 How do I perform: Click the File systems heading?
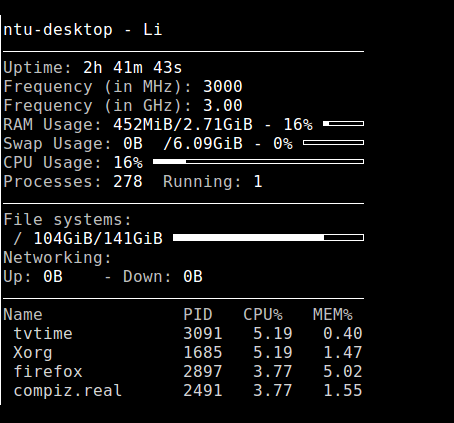pyautogui.click(x=68, y=220)
